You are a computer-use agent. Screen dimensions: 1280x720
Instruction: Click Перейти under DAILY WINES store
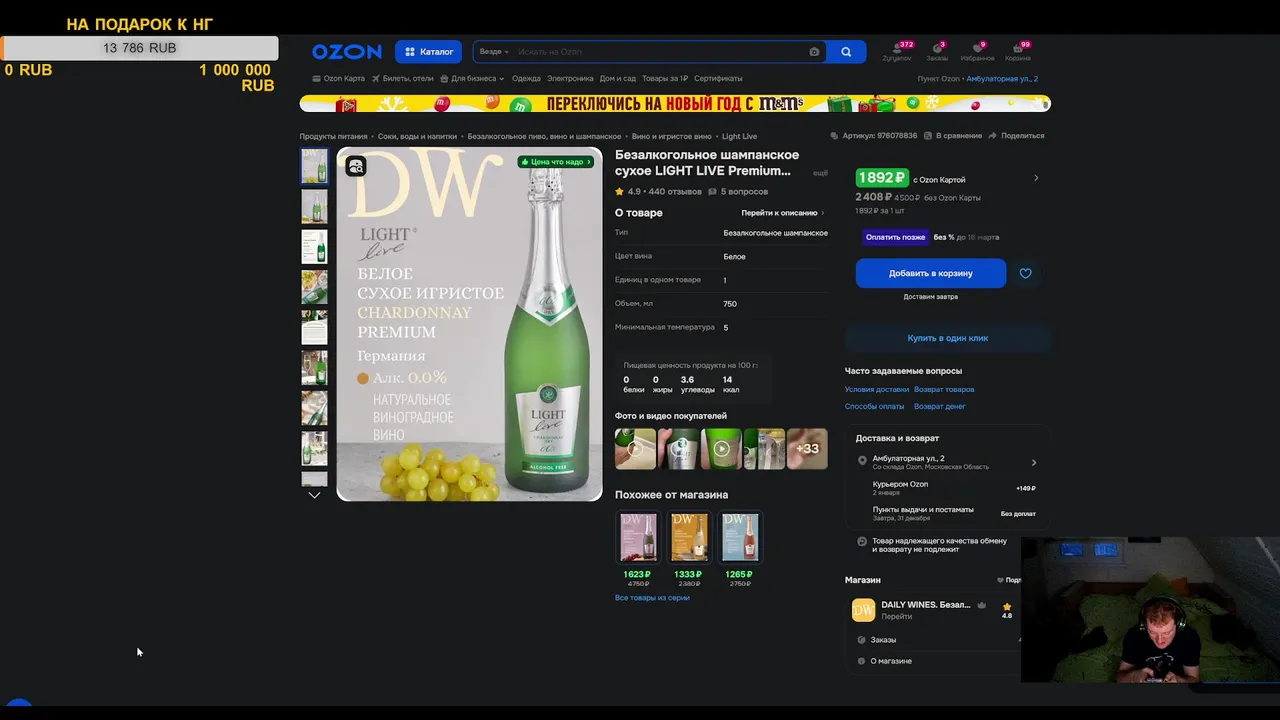[x=897, y=617]
